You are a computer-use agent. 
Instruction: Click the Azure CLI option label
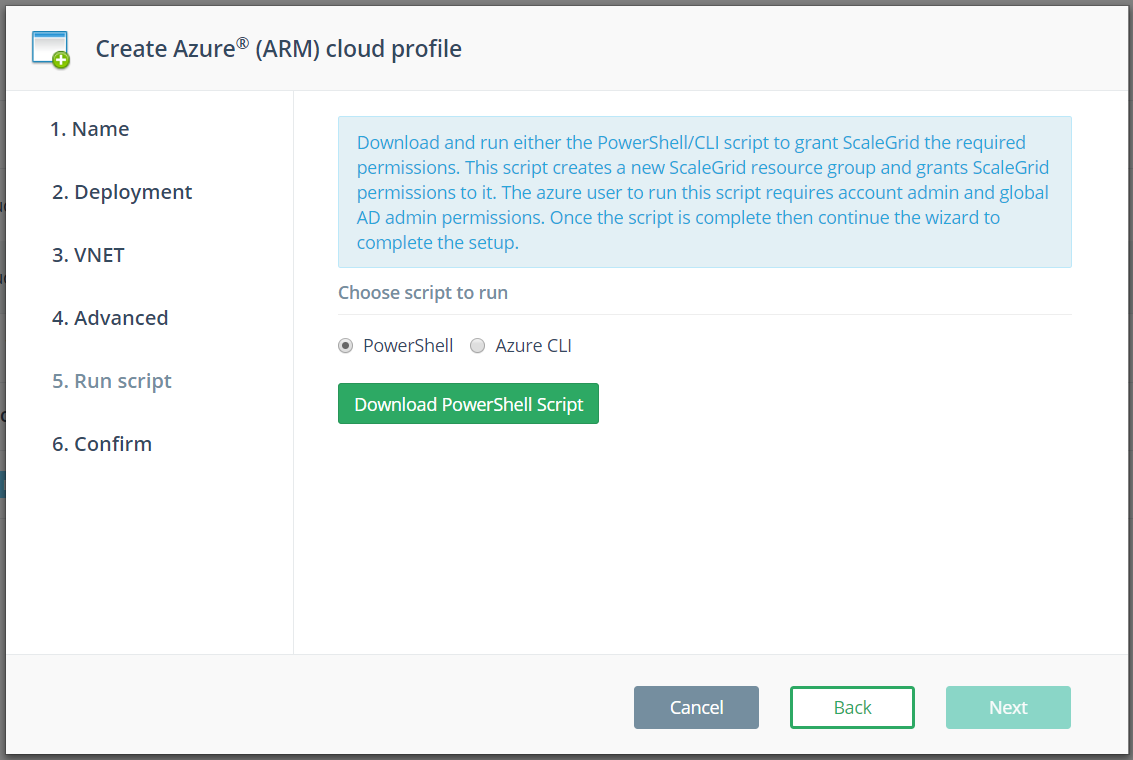point(533,345)
